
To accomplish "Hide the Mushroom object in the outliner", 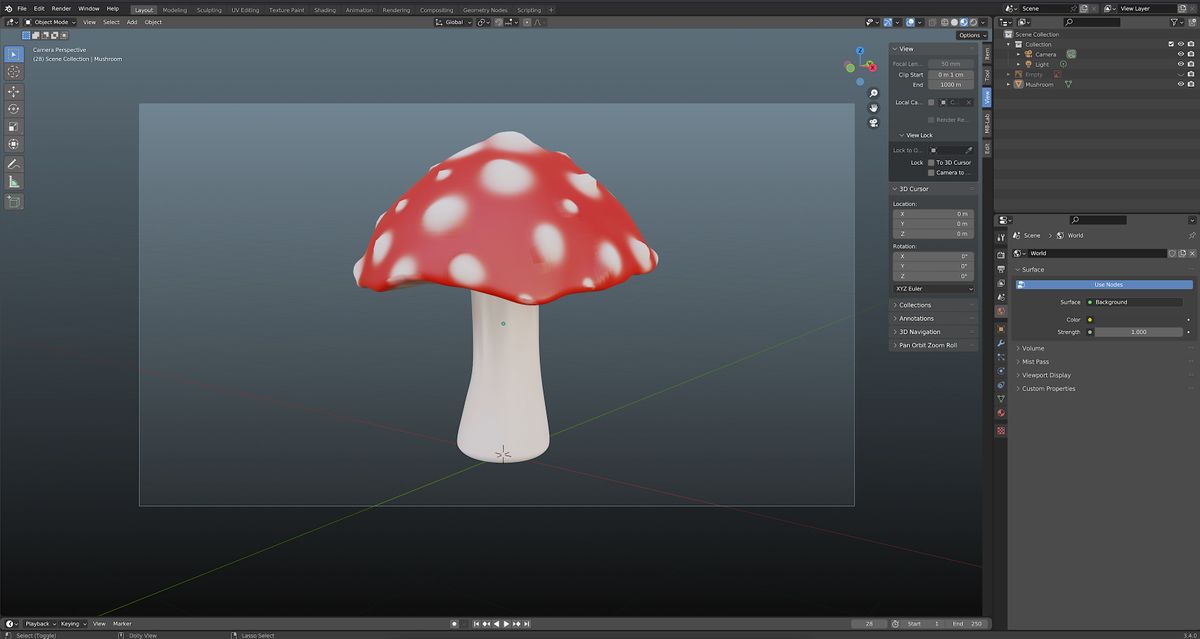I will pyautogui.click(x=1181, y=84).
